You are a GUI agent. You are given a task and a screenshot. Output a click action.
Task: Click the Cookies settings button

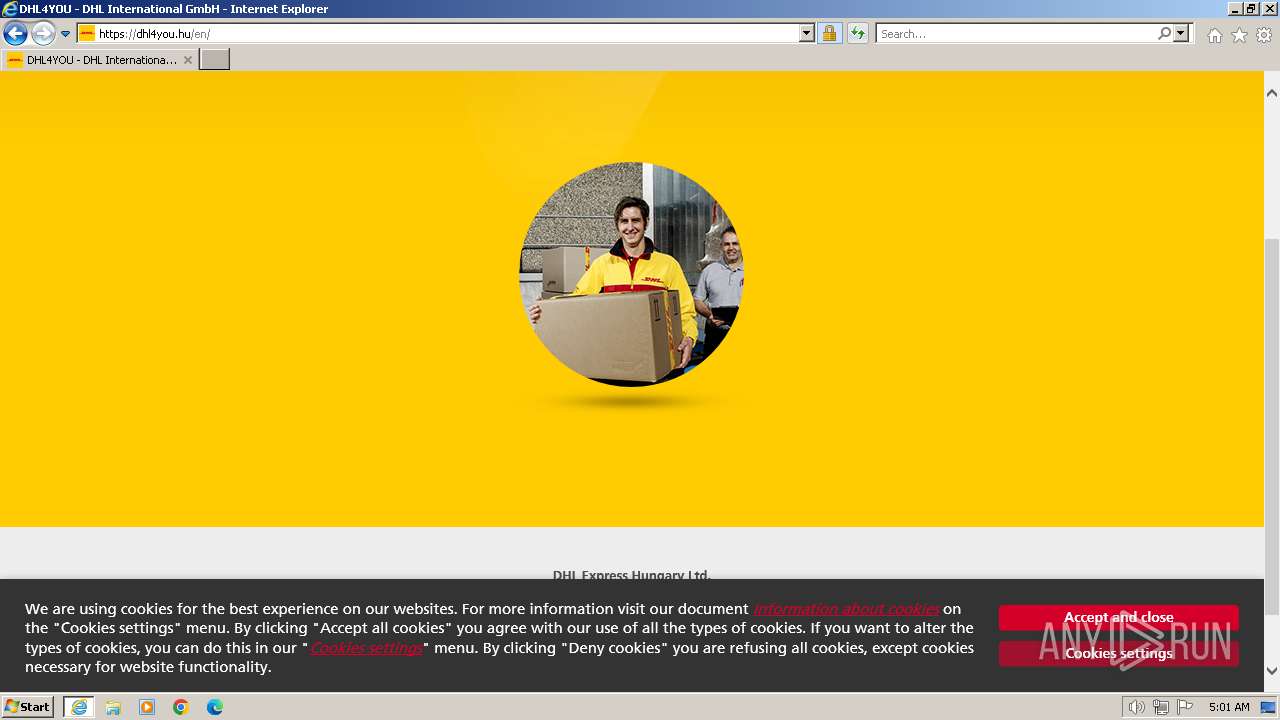(1118, 653)
